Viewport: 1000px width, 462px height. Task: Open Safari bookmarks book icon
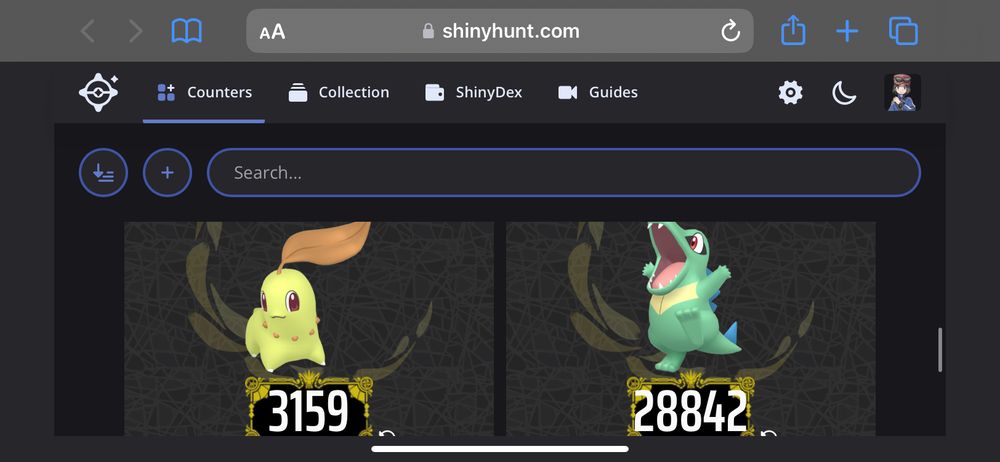pyautogui.click(x=186, y=31)
